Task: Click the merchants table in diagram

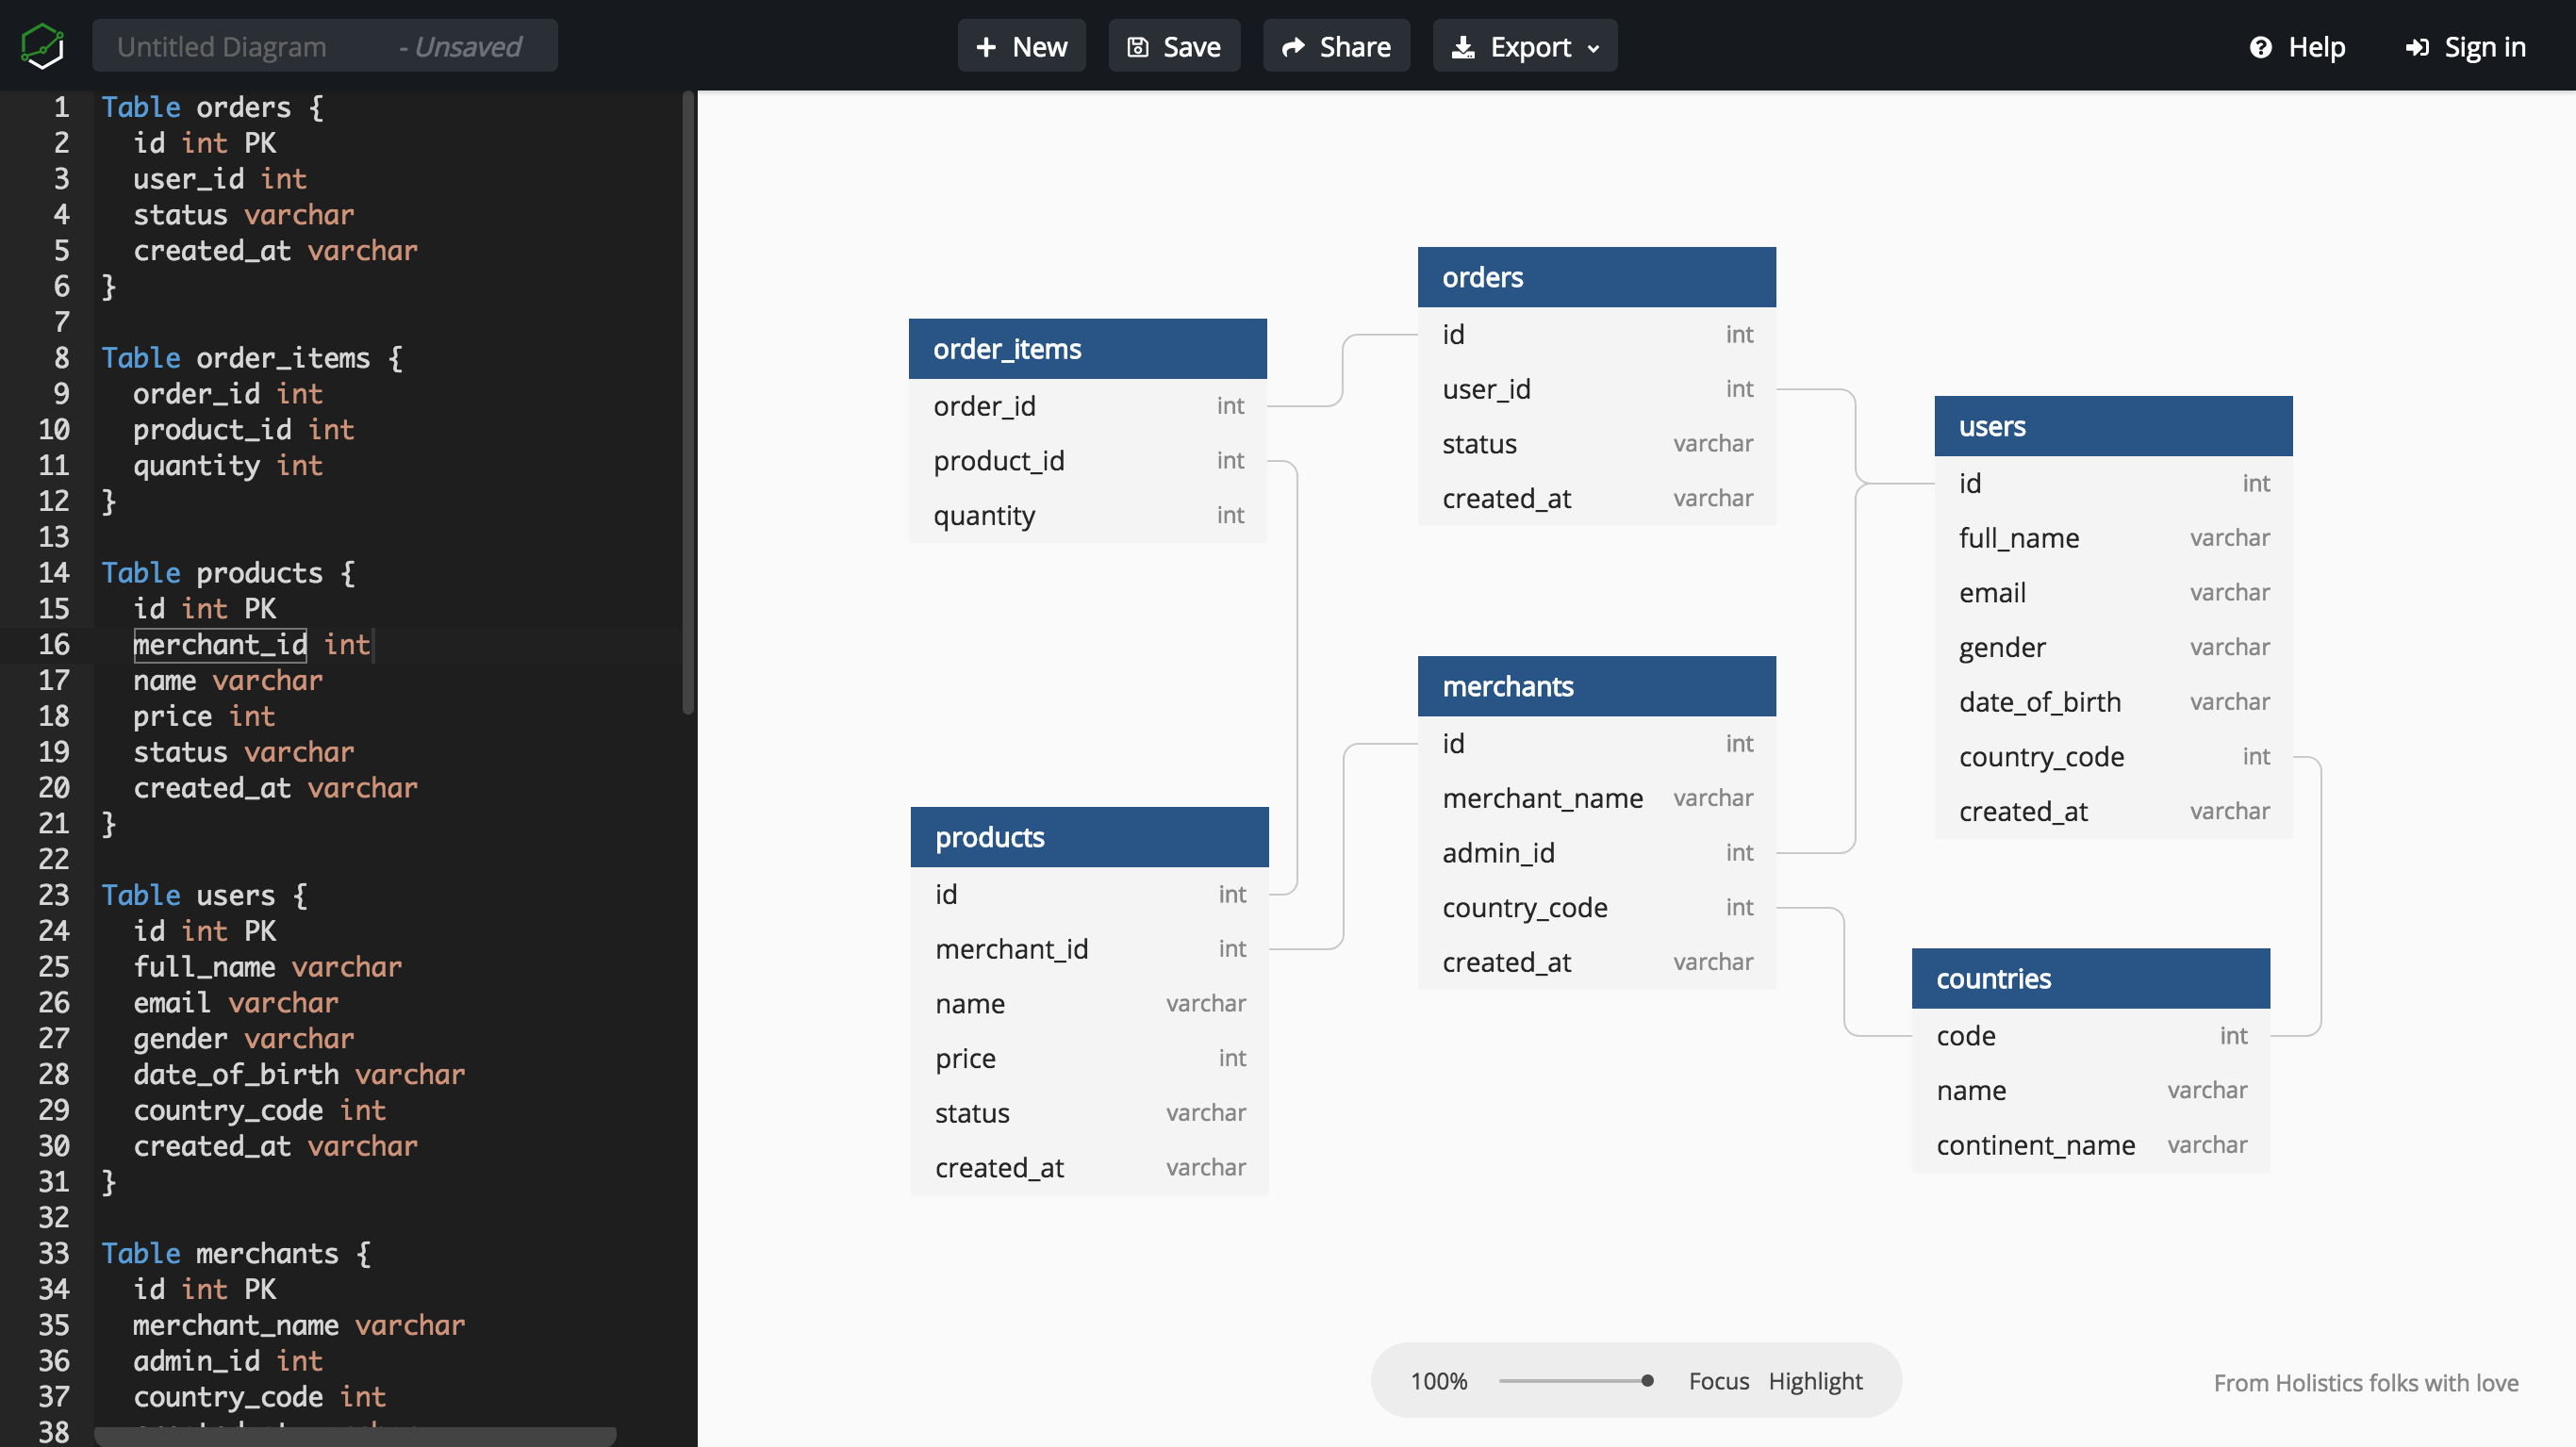Action: pyautogui.click(x=1594, y=684)
